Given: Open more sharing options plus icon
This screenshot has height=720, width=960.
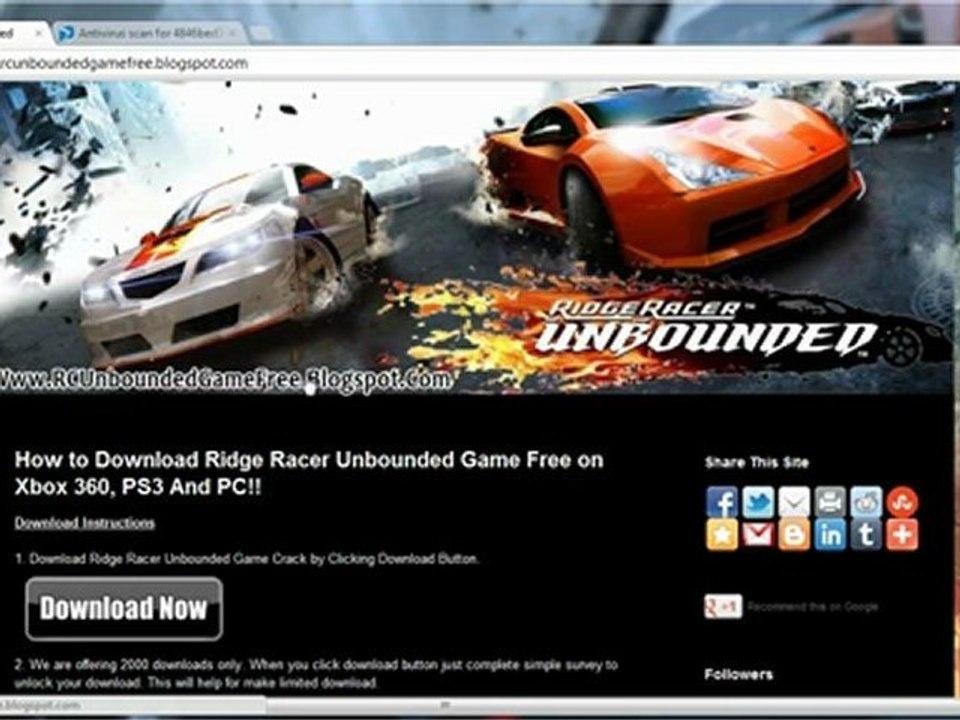Looking at the screenshot, I should 902,534.
